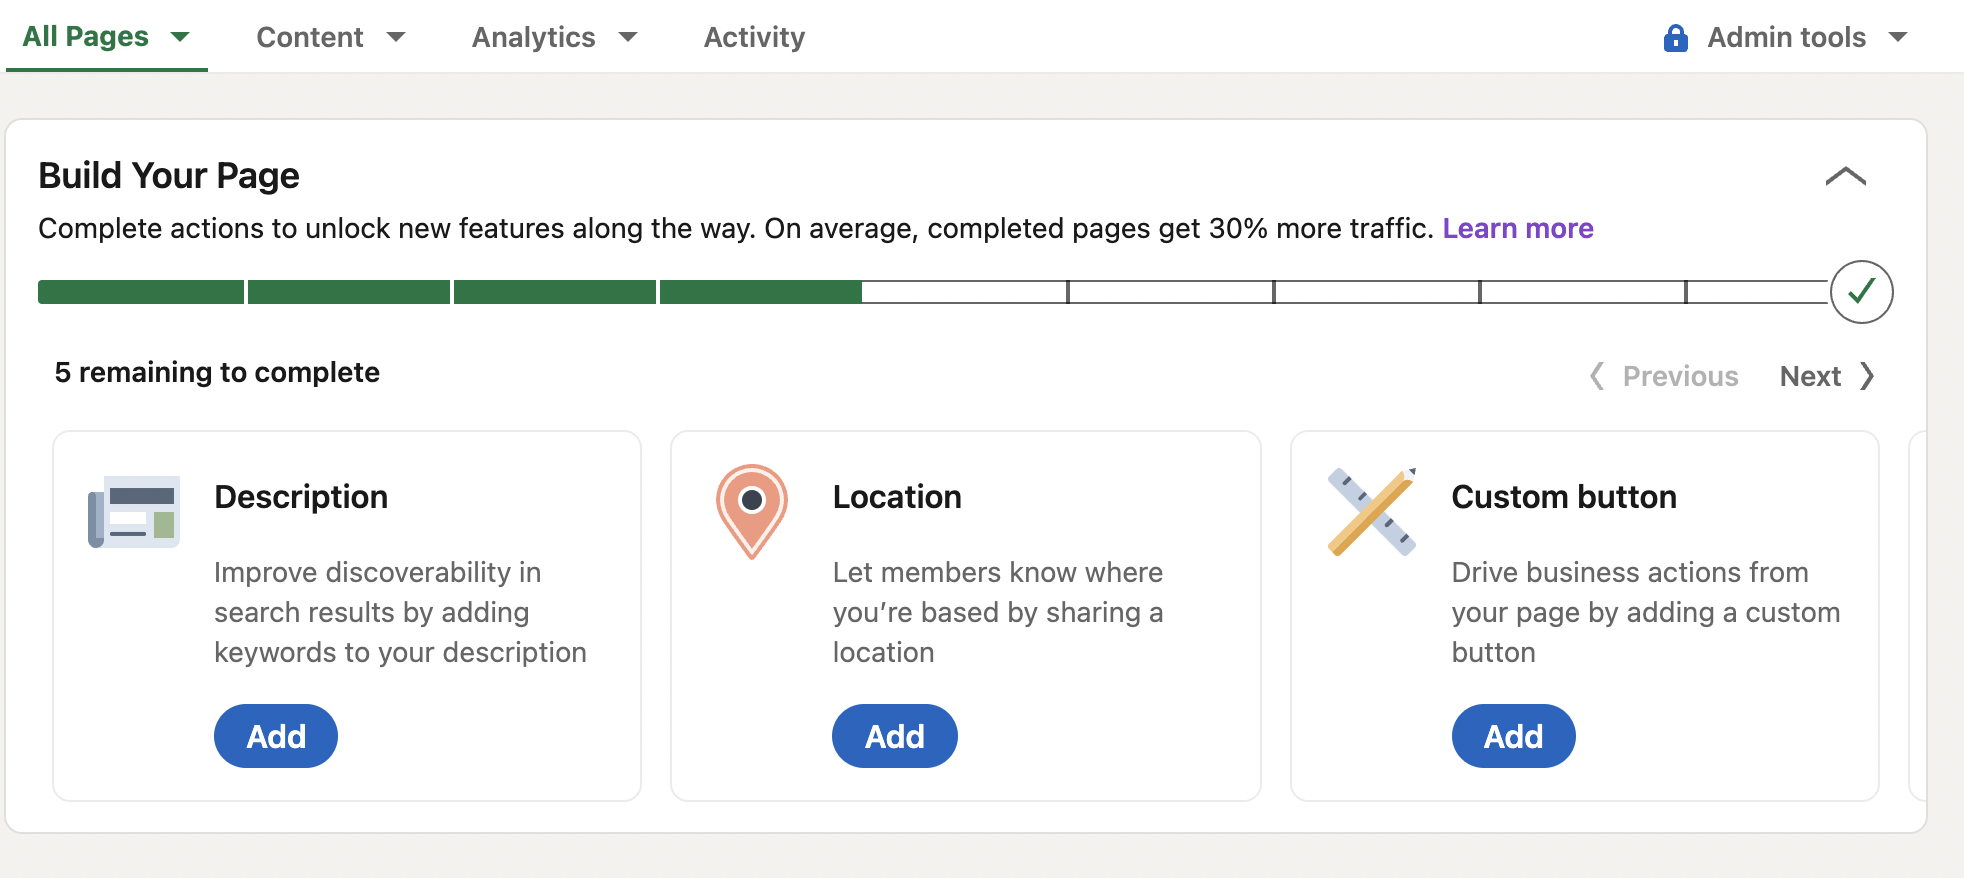Follow the Learn more link
The image size is (1964, 878).
[1518, 228]
